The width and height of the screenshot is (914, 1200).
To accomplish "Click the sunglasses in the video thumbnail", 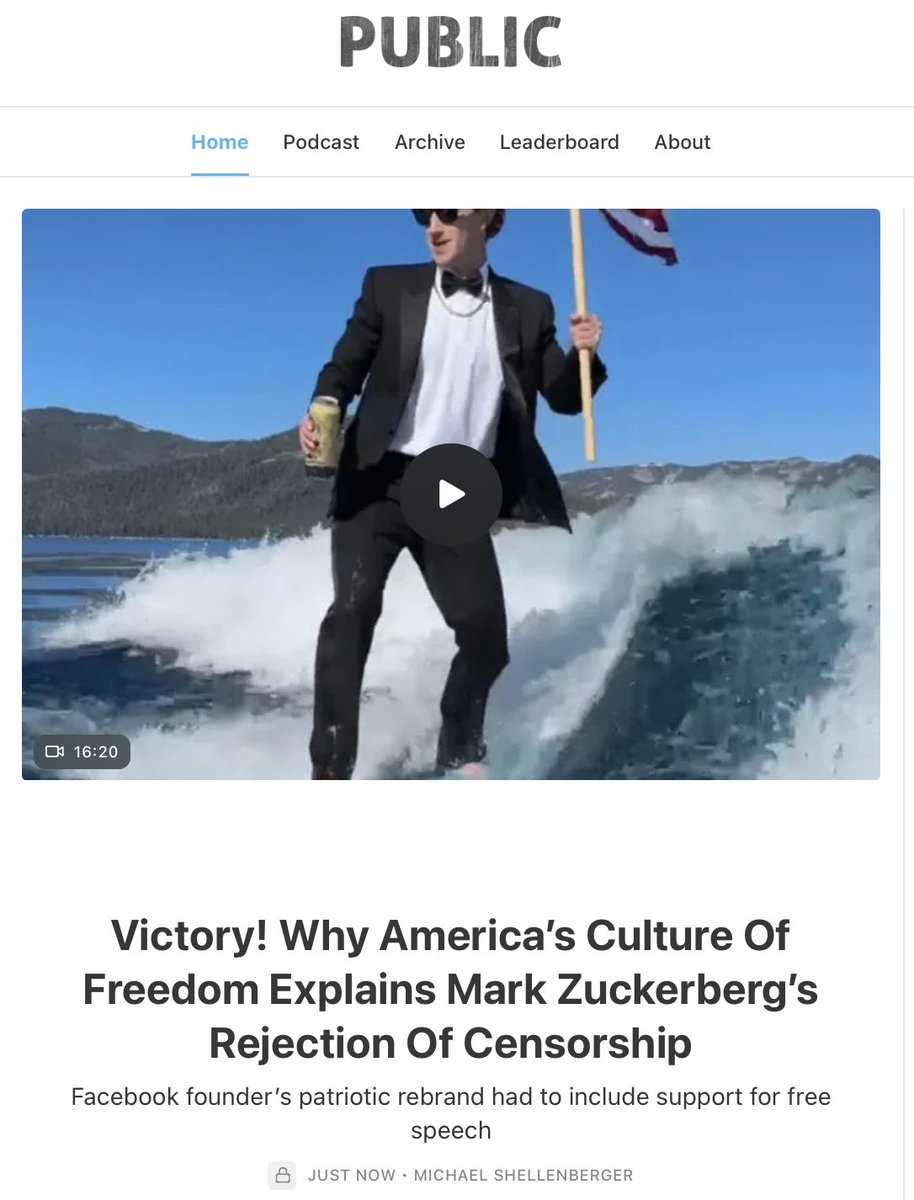I will [436, 217].
